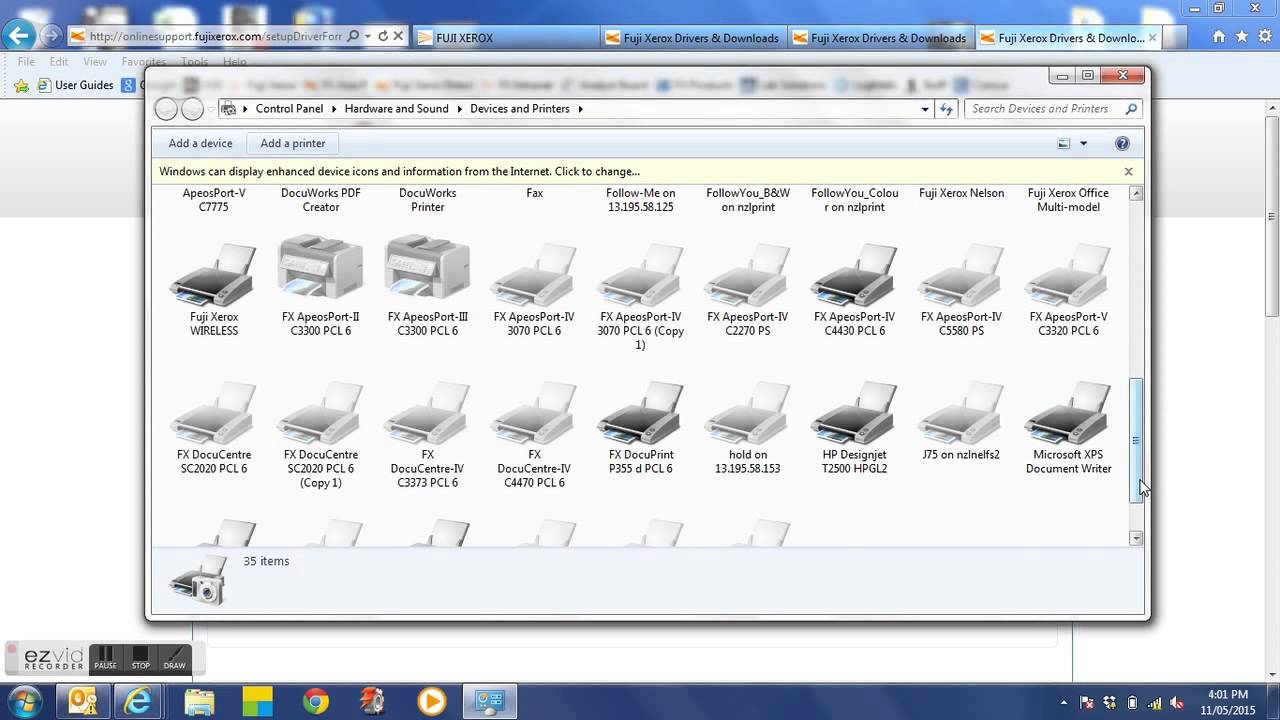Click Search Devices and Printers field
This screenshot has height=720, width=1280.
coord(1054,109)
